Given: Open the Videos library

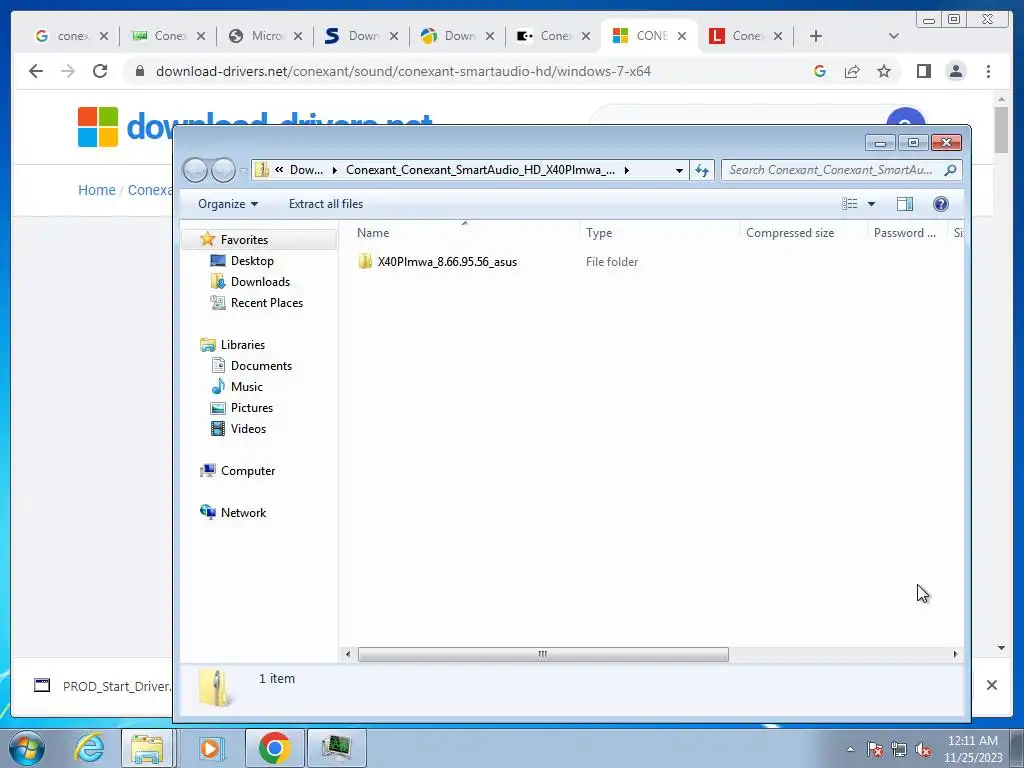Looking at the screenshot, I should (x=248, y=429).
